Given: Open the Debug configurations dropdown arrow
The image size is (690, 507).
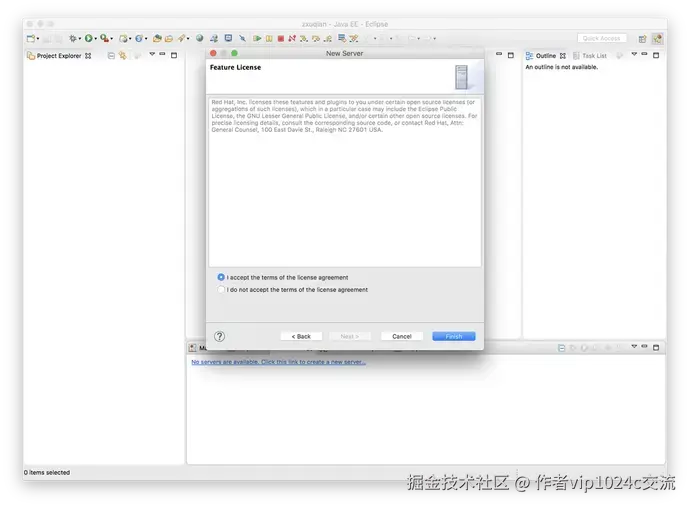Looking at the screenshot, I should [x=80, y=39].
